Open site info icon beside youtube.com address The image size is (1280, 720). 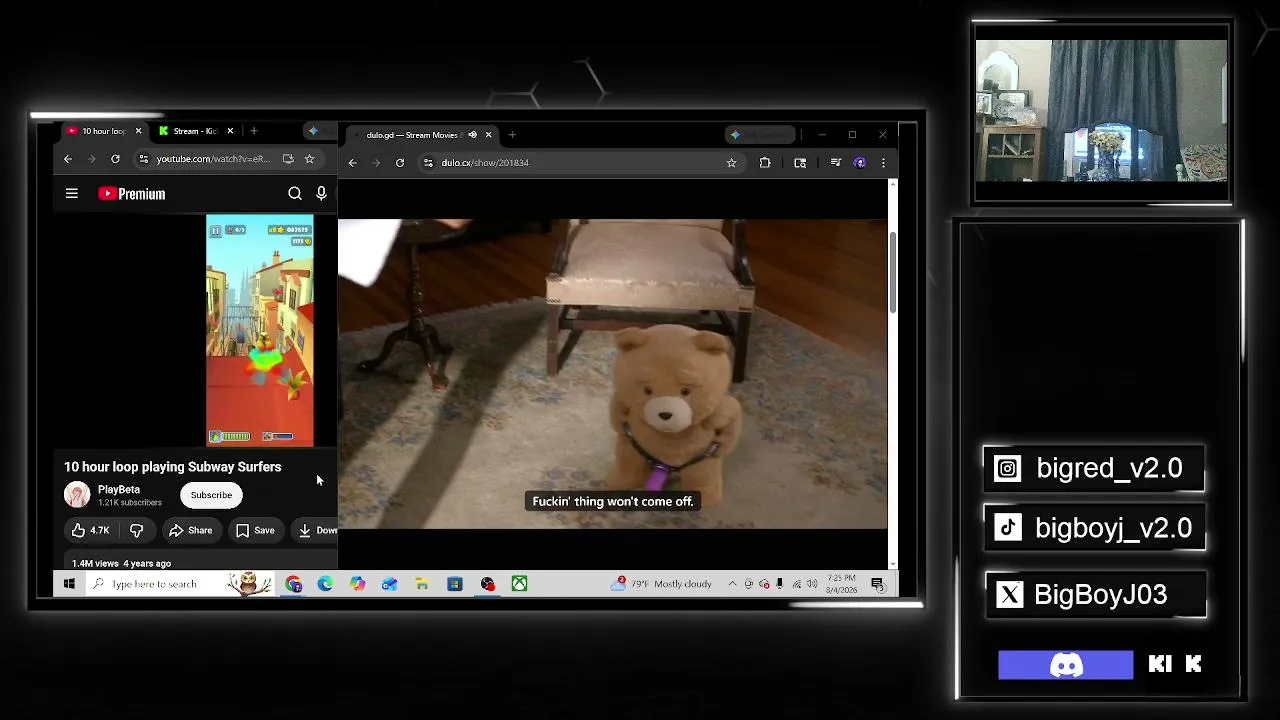144,159
